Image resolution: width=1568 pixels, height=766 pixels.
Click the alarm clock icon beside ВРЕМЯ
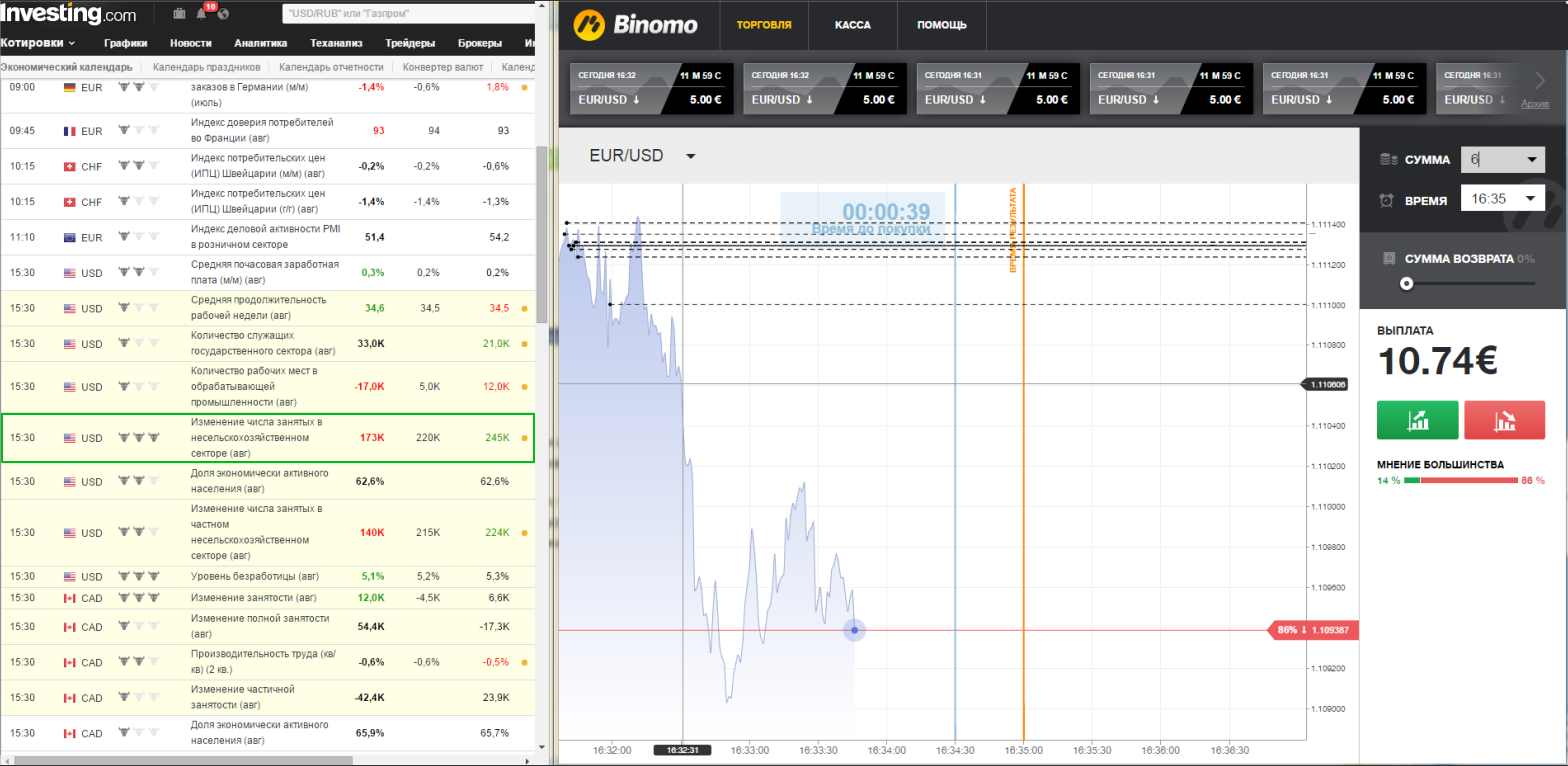pos(1386,200)
